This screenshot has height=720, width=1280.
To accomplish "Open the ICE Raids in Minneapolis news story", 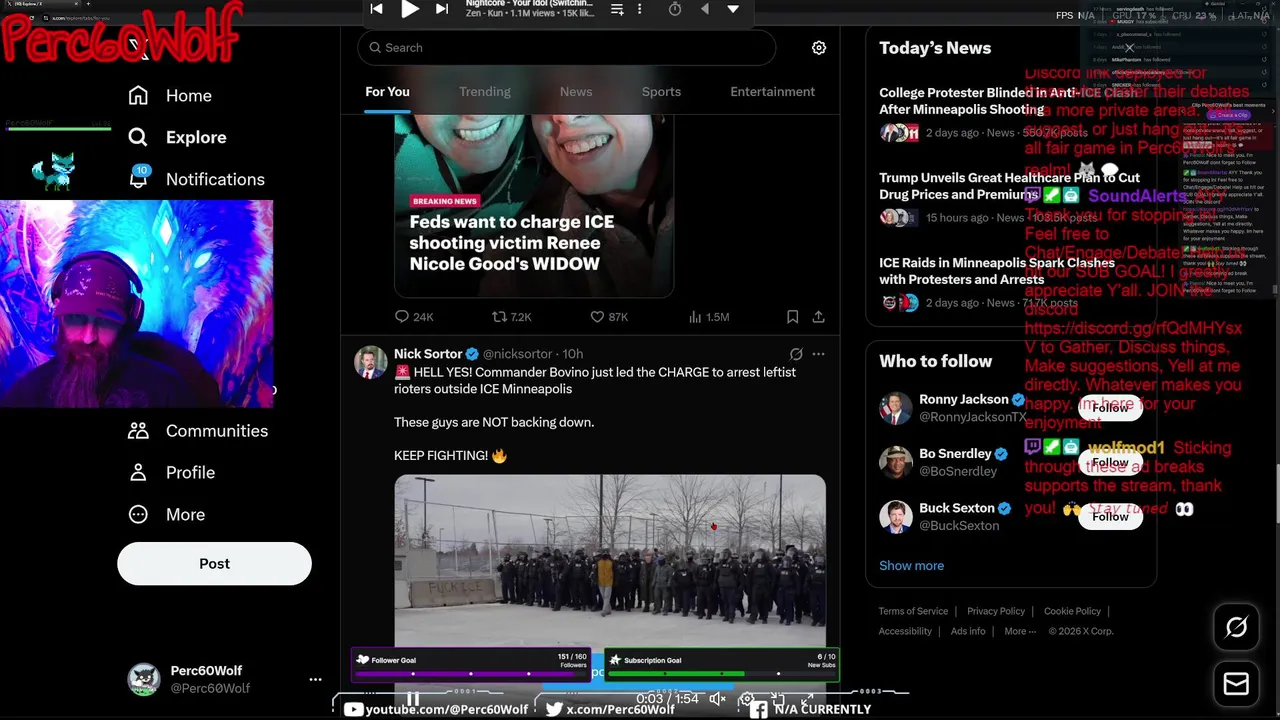I will (x=997, y=271).
